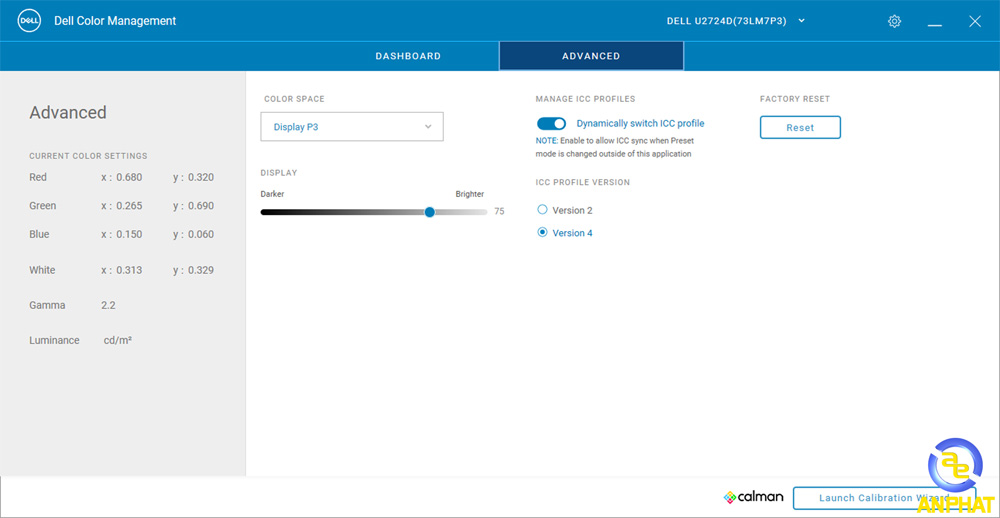
Task: Open the Display P3 color space dropdown
Action: point(352,127)
